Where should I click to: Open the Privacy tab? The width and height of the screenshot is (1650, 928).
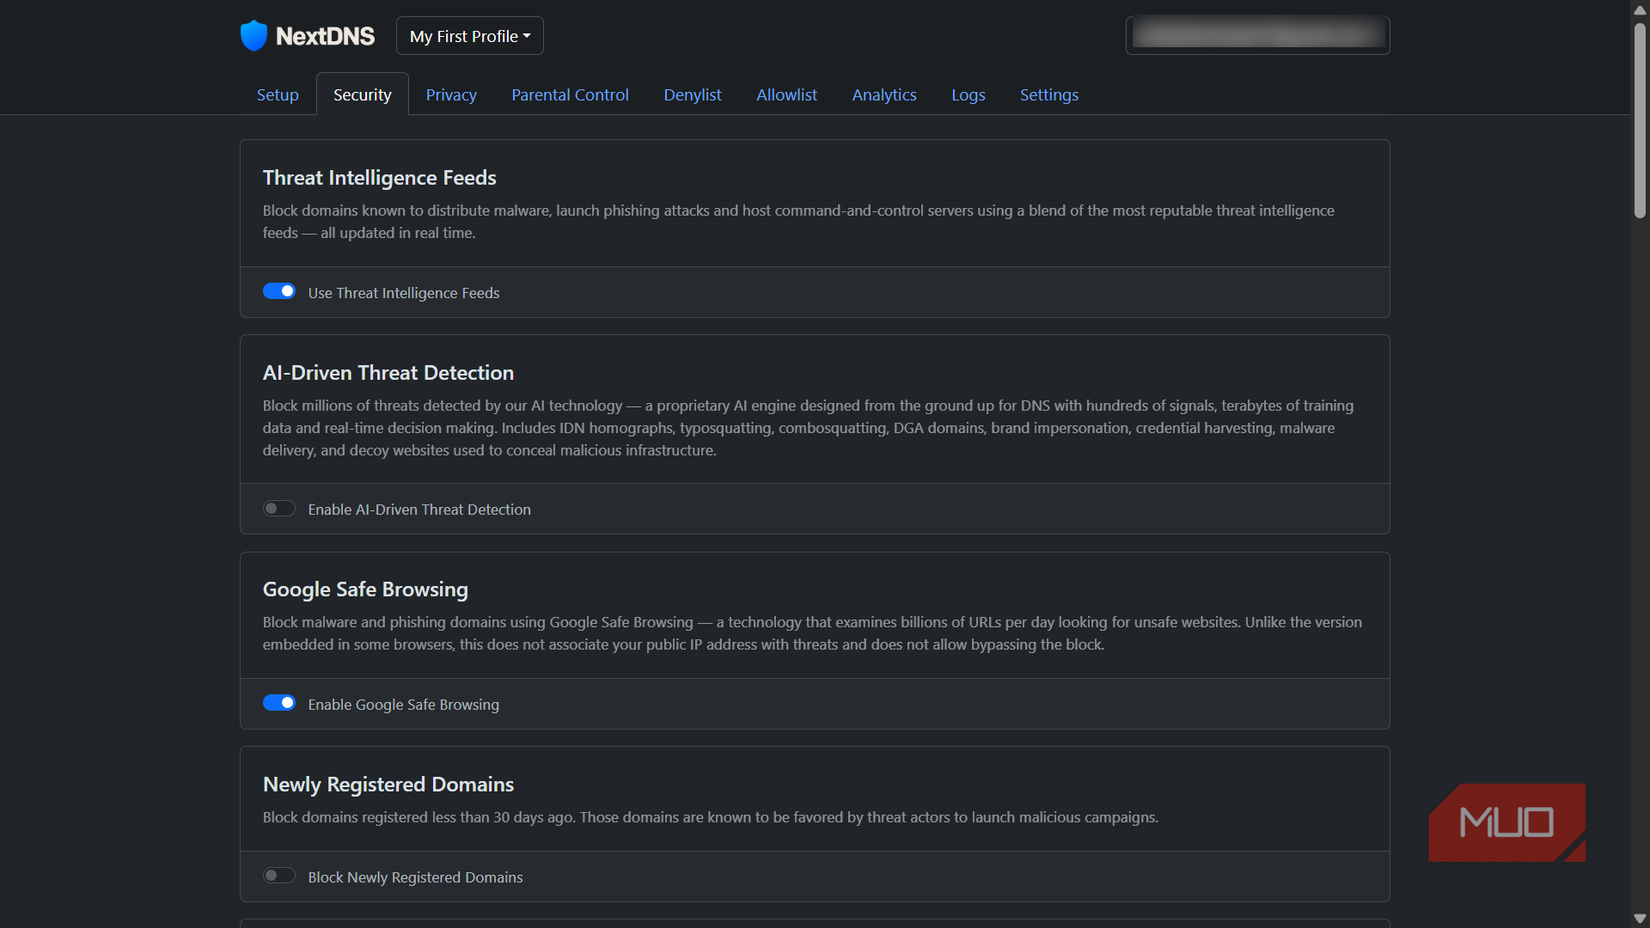coord(451,94)
